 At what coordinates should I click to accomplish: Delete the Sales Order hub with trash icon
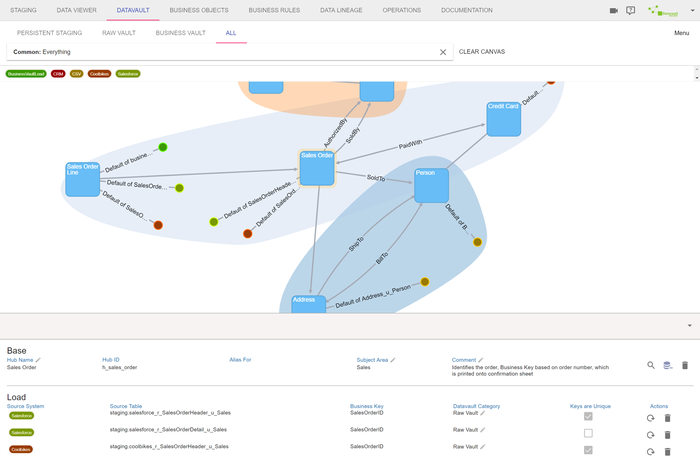pyautogui.click(x=685, y=365)
